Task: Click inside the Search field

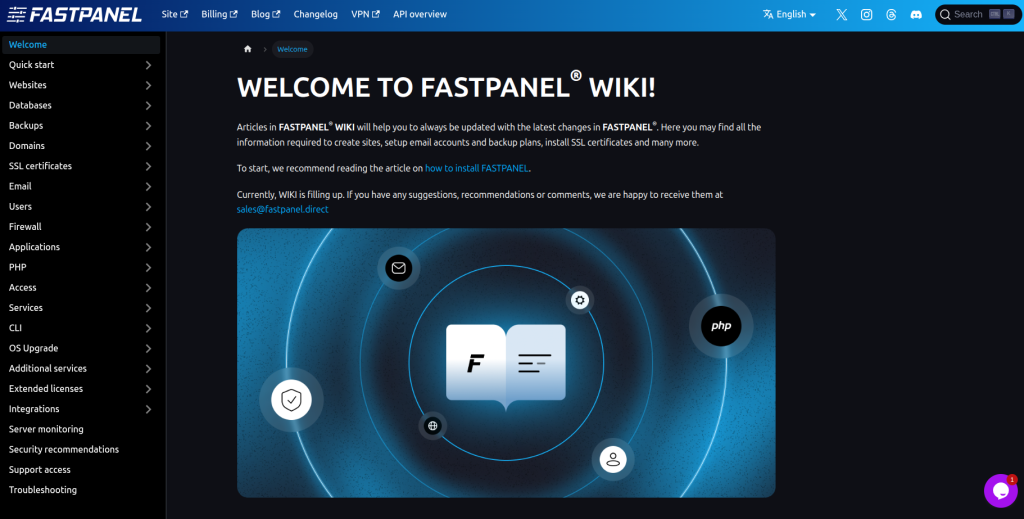Action: (x=978, y=14)
